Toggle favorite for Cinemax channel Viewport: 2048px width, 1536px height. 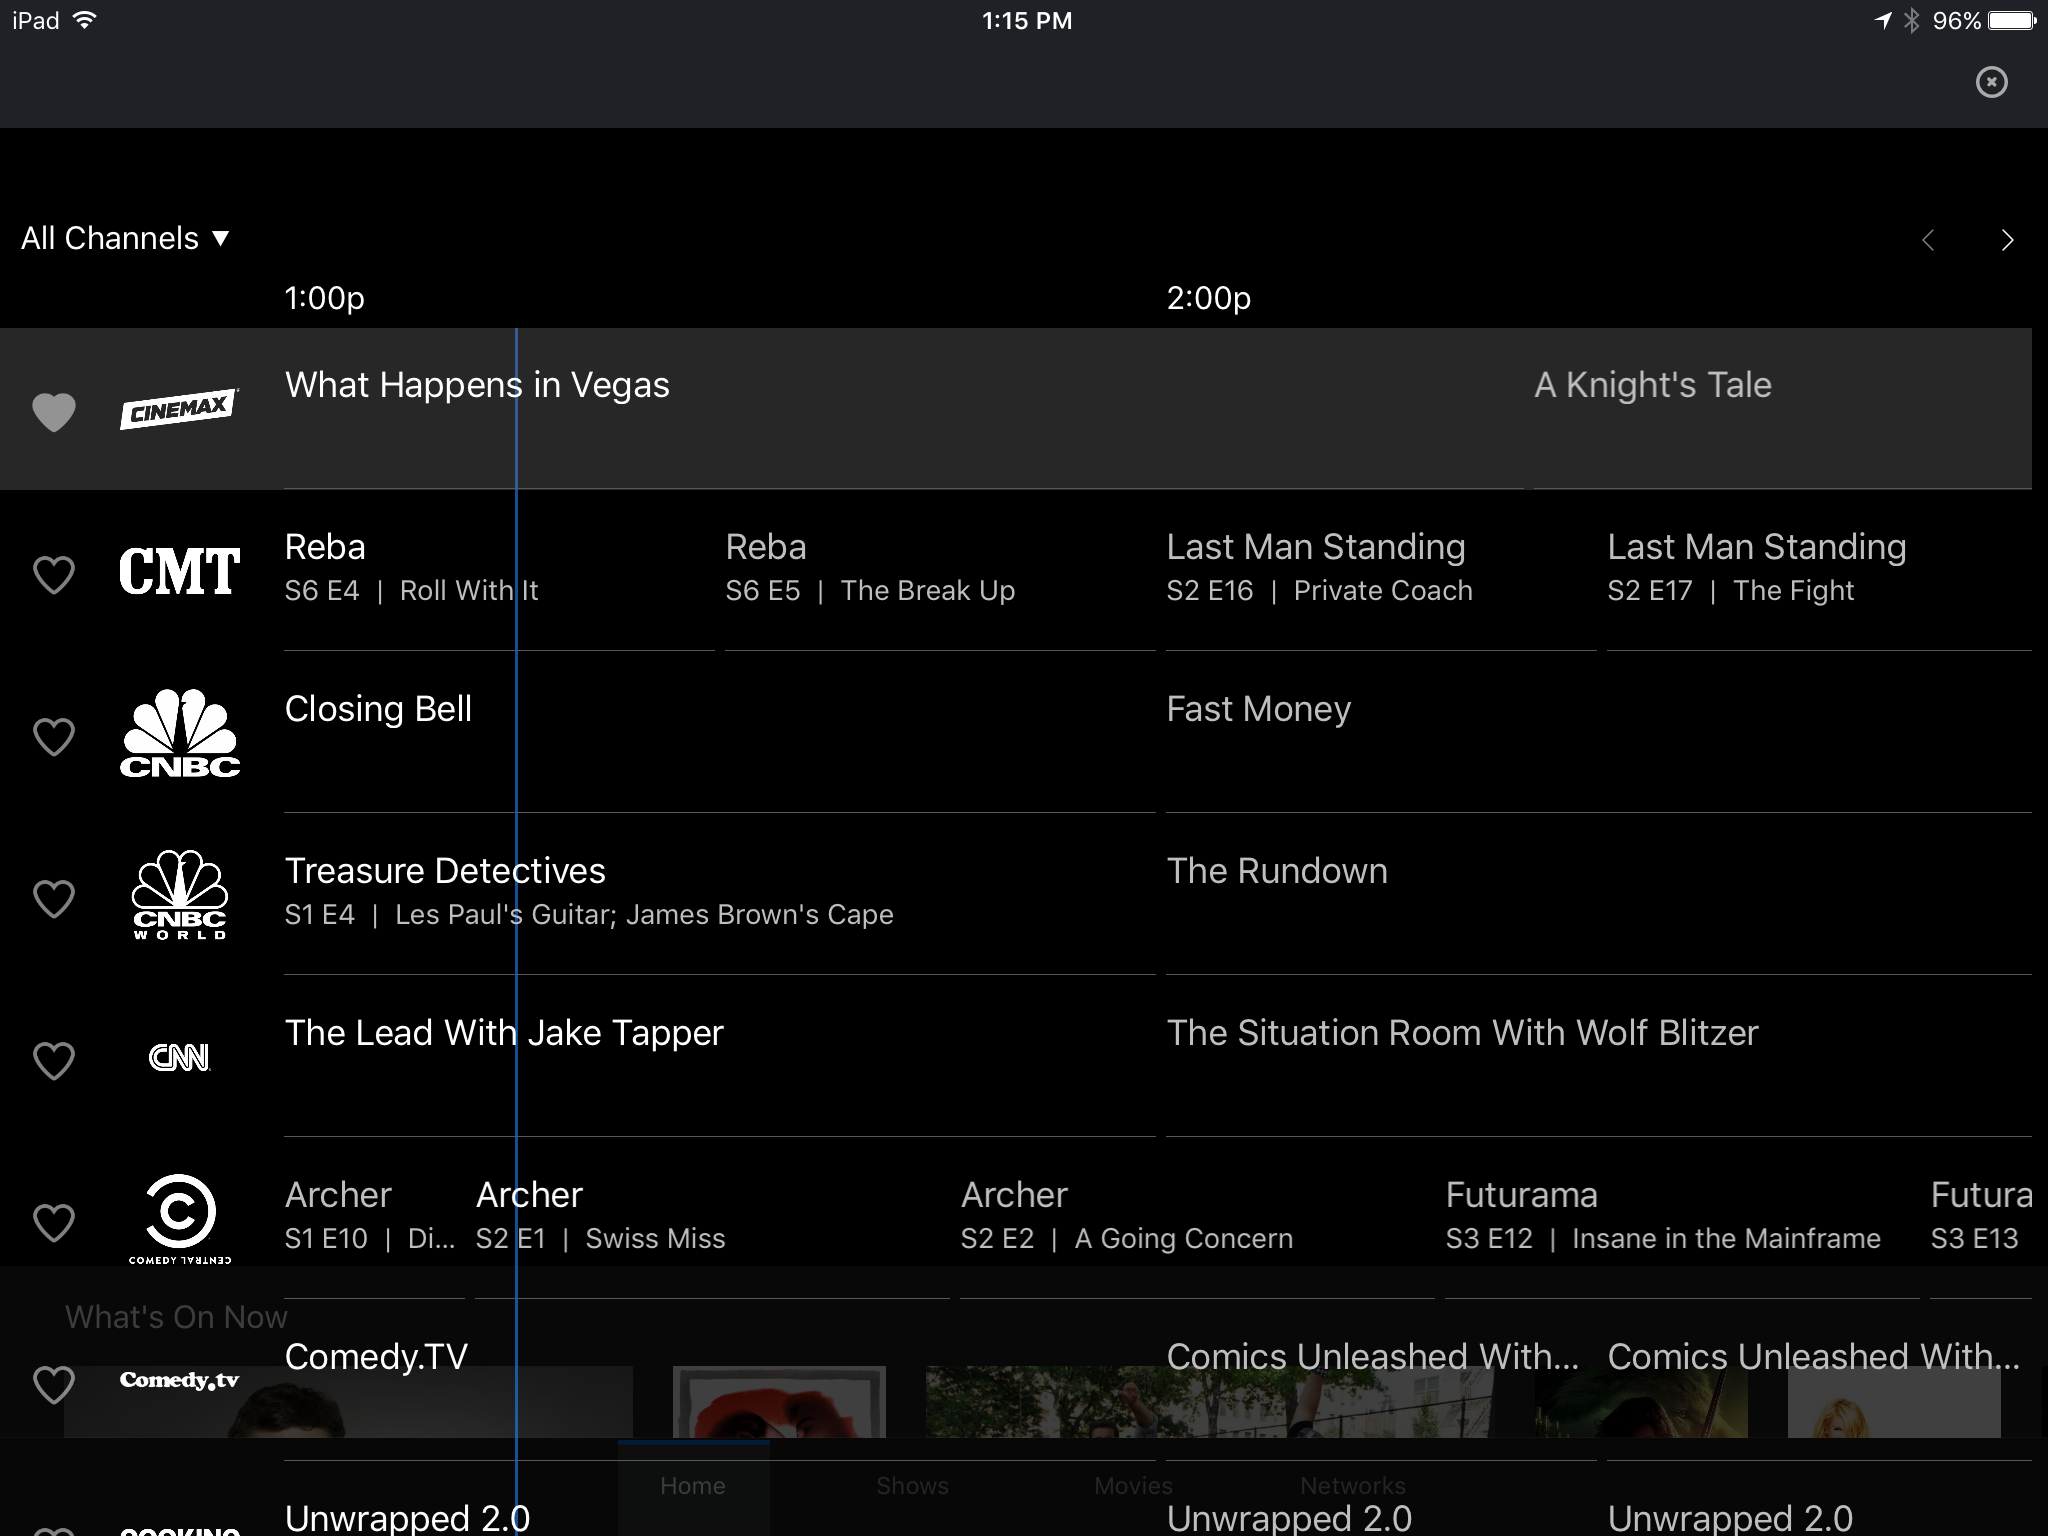coord(53,410)
